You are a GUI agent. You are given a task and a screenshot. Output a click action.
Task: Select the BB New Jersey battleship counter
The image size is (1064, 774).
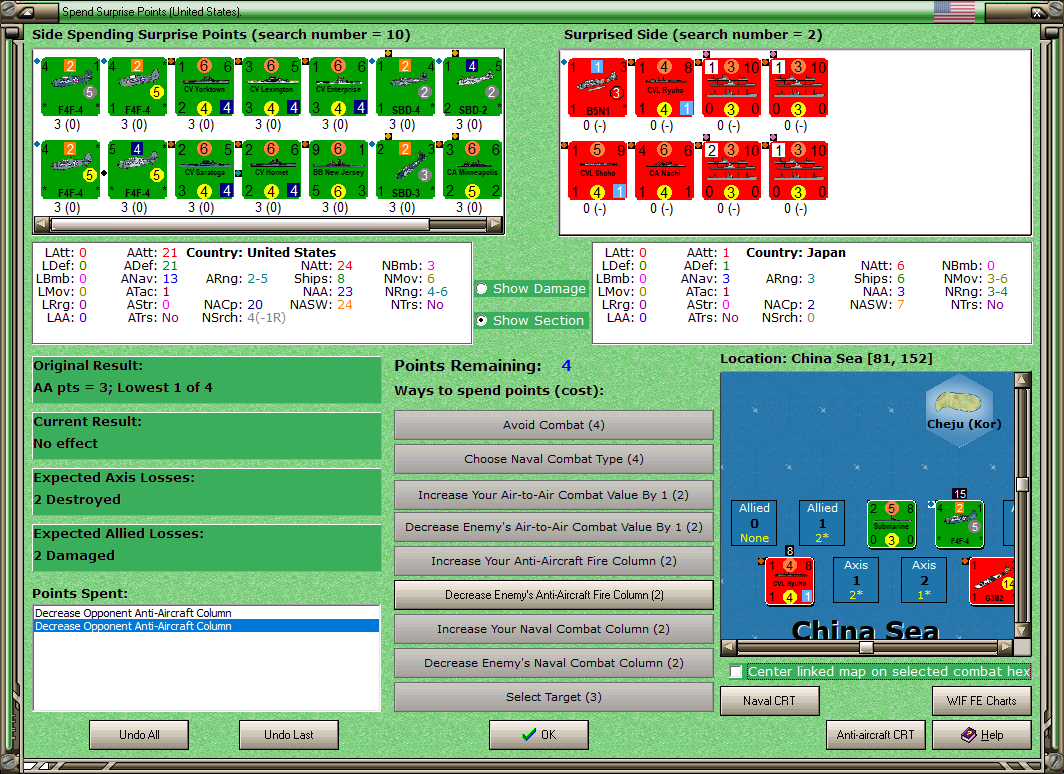pos(339,170)
